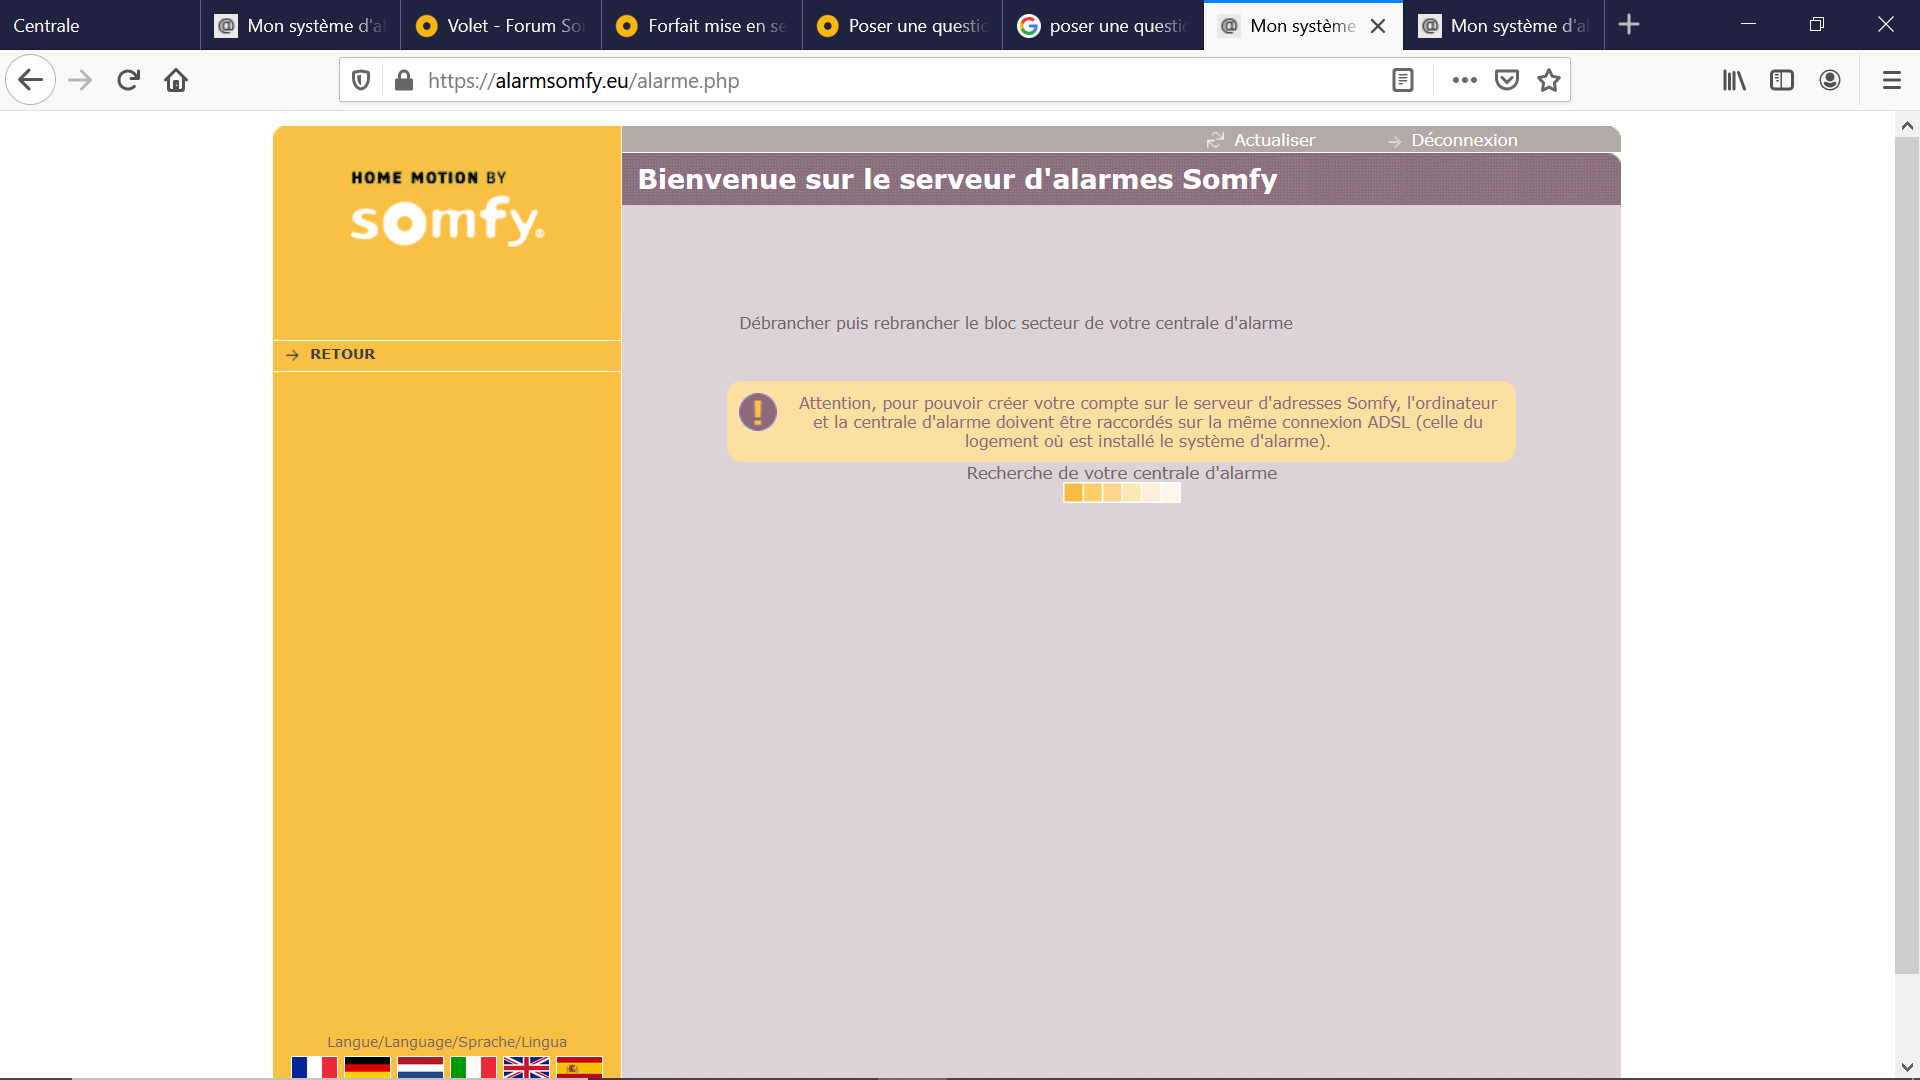
Task: Click the scrollbar down arrow
Action: tap(1907, 1067)
